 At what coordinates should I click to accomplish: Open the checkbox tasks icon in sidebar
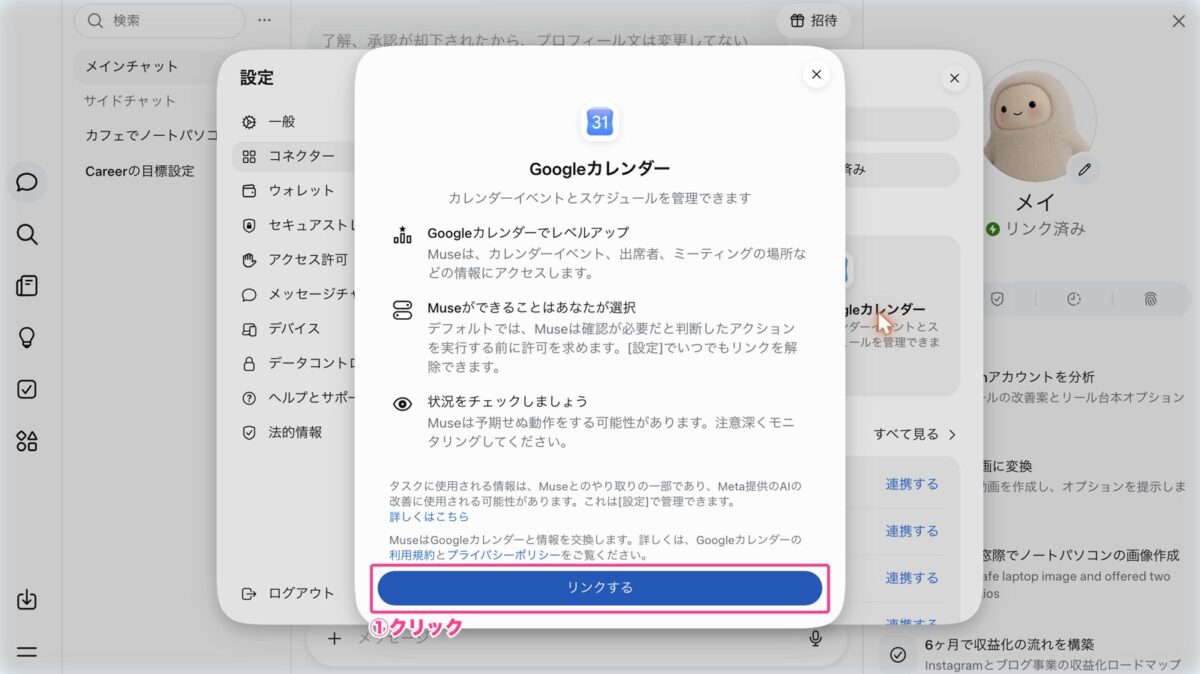point(27,390)
